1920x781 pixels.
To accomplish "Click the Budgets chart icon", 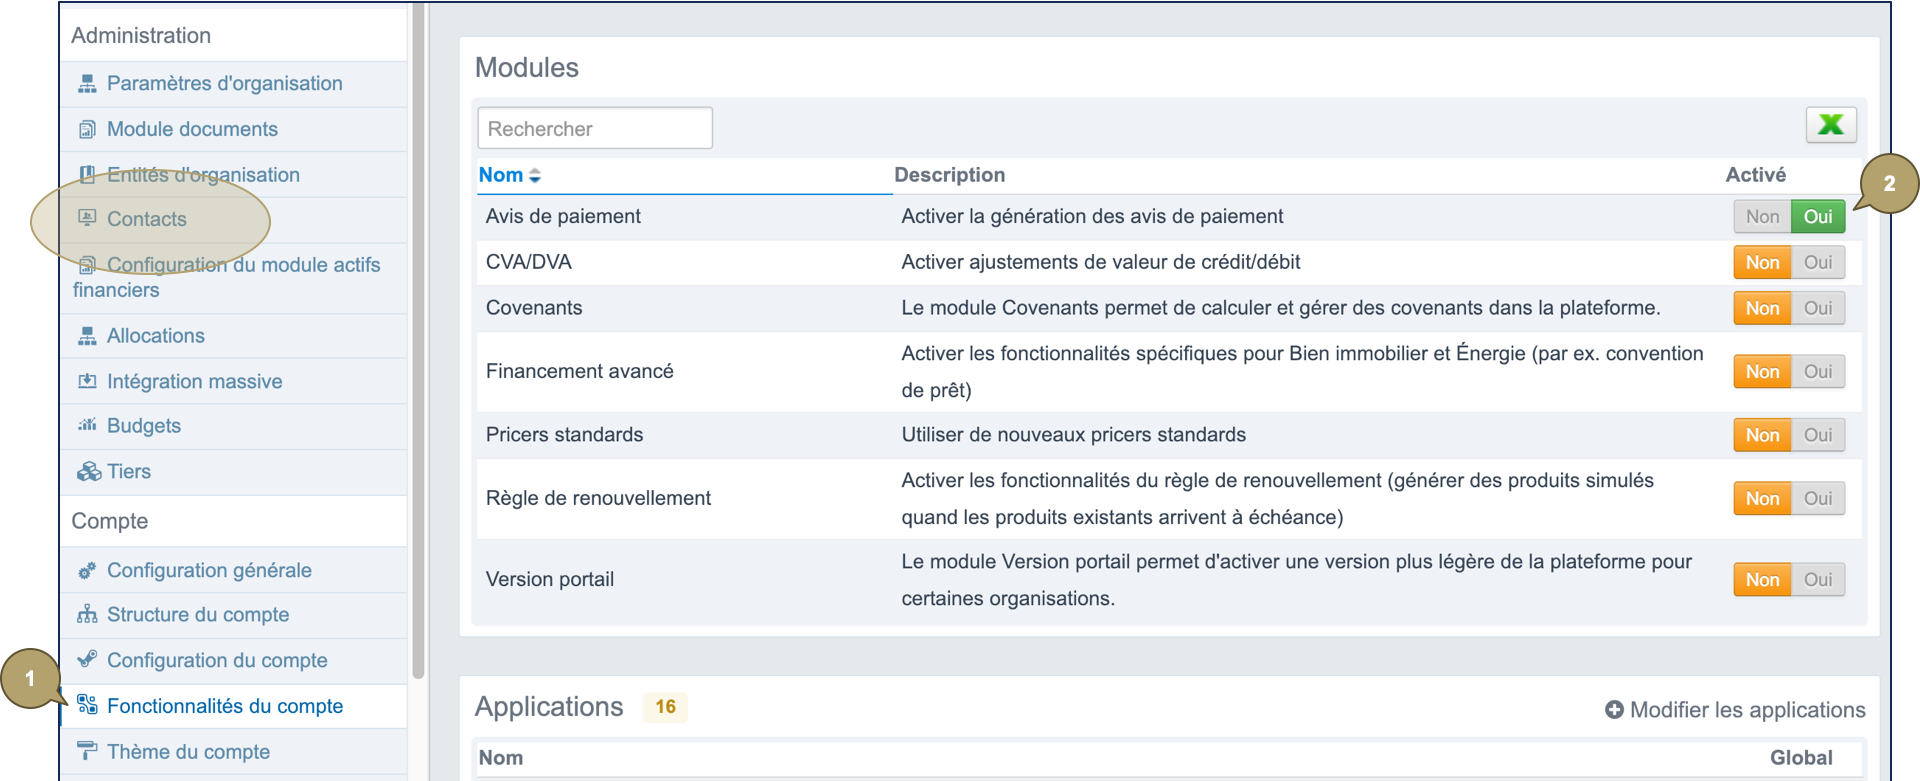I will tap(87, 425).
